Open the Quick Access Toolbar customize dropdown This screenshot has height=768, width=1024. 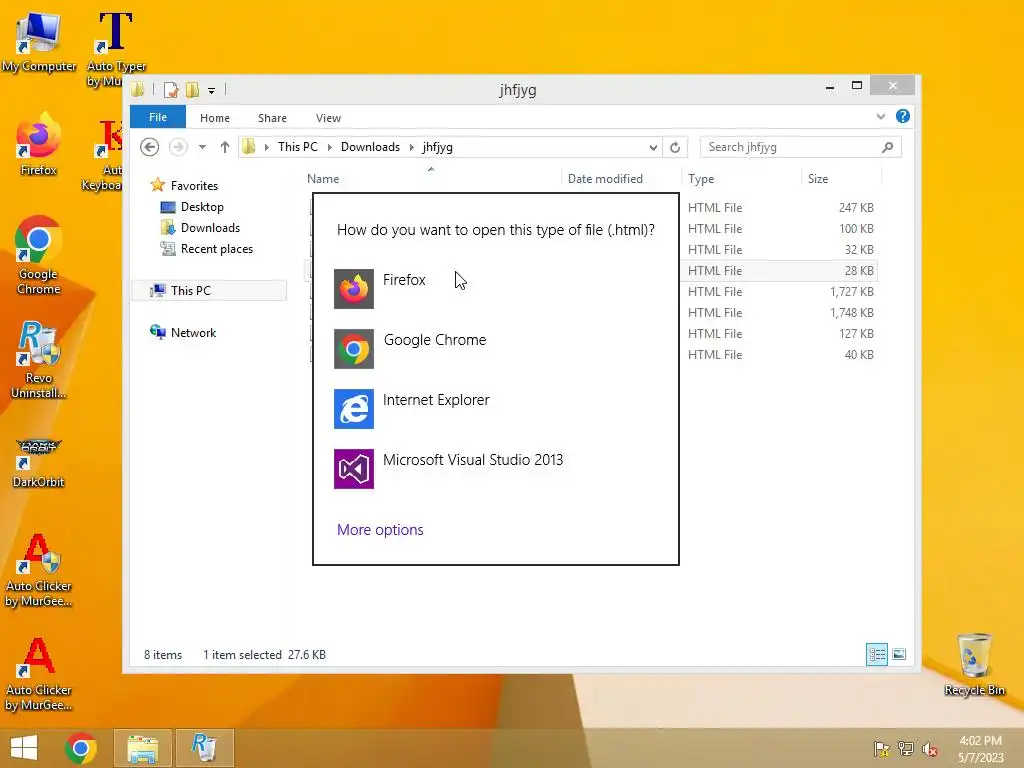click(x=211, y=91)
